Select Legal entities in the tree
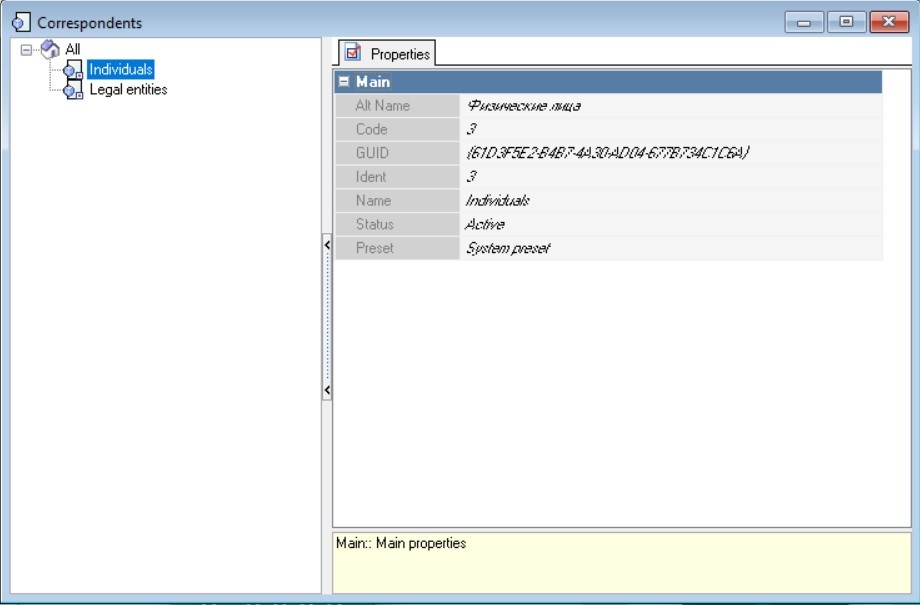The width and height of the screenshot is (920, 605). click(x=128, y=89)
